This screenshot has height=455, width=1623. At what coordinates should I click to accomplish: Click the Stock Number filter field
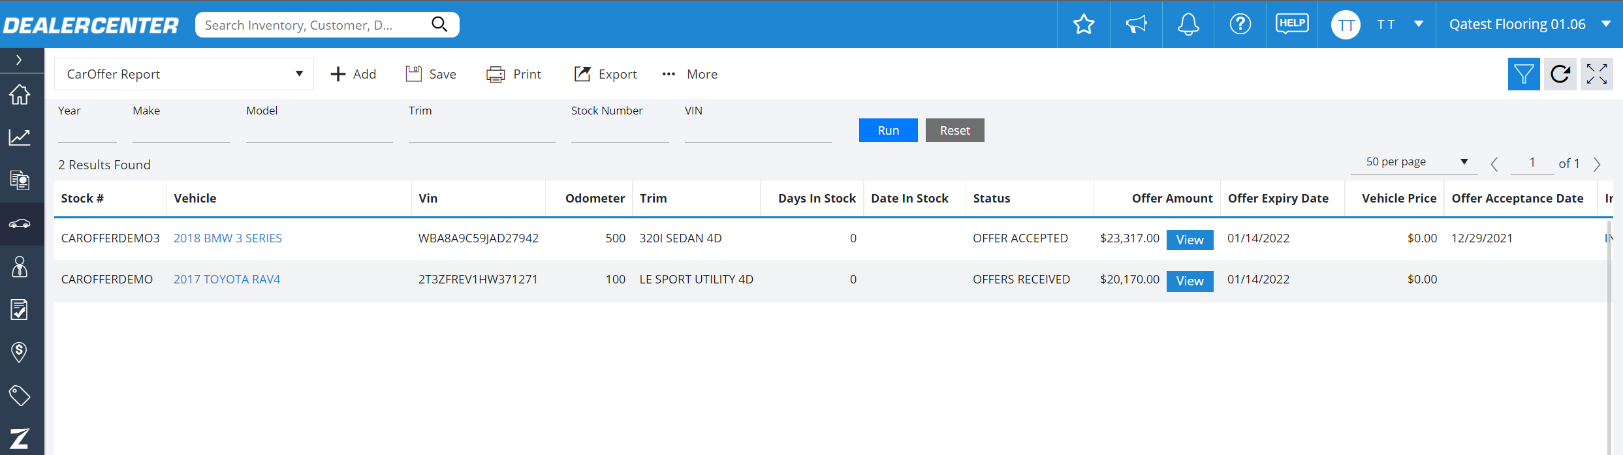(x=620, y=131)
